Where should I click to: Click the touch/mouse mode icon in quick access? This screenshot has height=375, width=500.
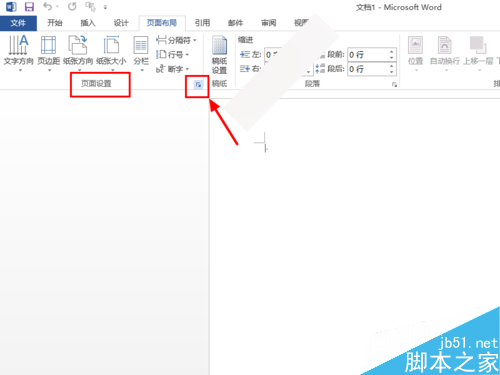[90, 7]
